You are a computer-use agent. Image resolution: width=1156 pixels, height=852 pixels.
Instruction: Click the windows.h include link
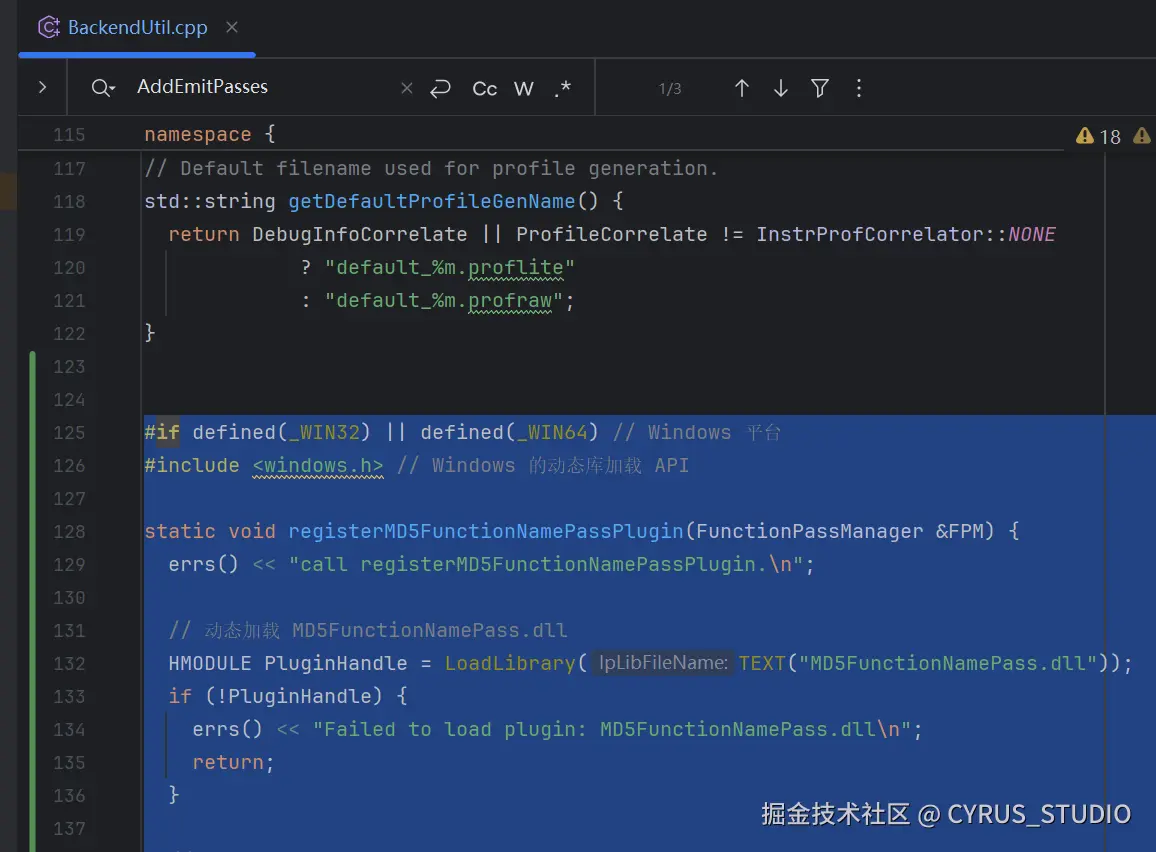click(318, 465)
